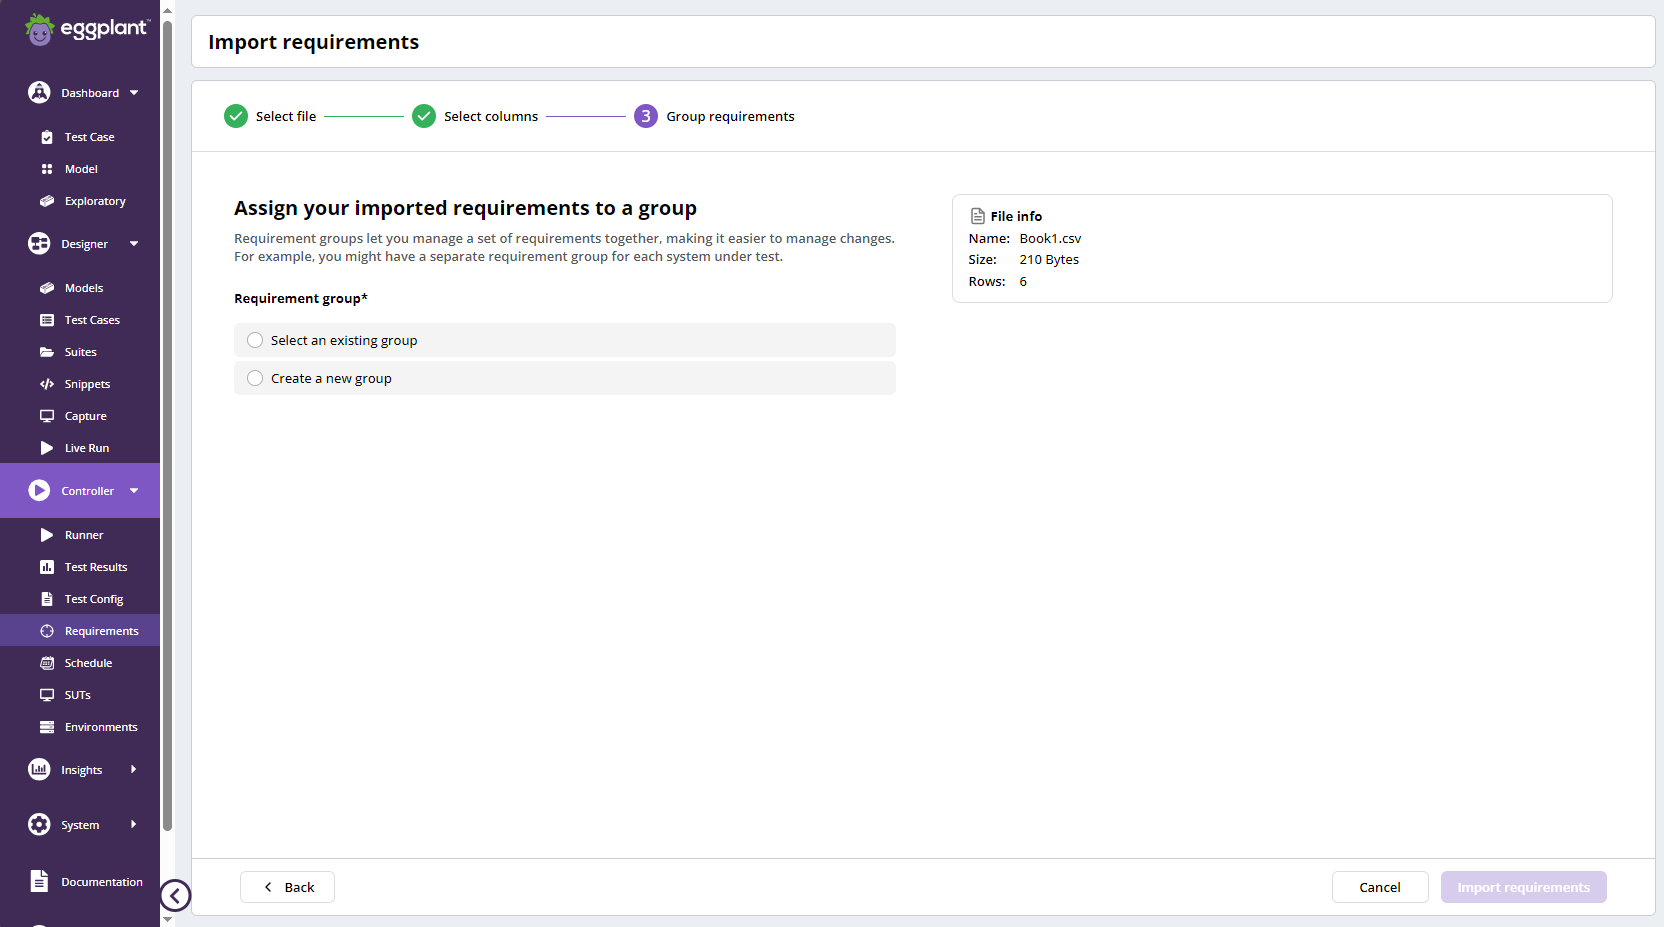Click the File info document icon

978,216
